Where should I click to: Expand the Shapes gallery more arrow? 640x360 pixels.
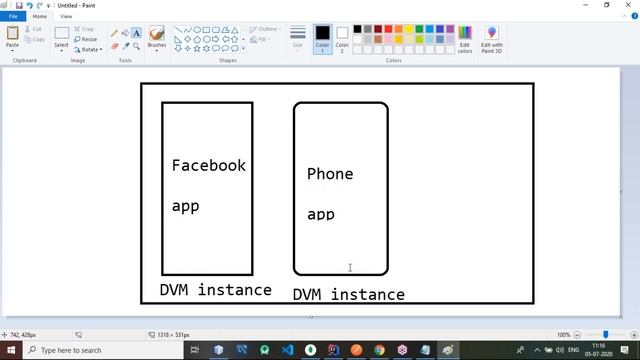point(244,49)
